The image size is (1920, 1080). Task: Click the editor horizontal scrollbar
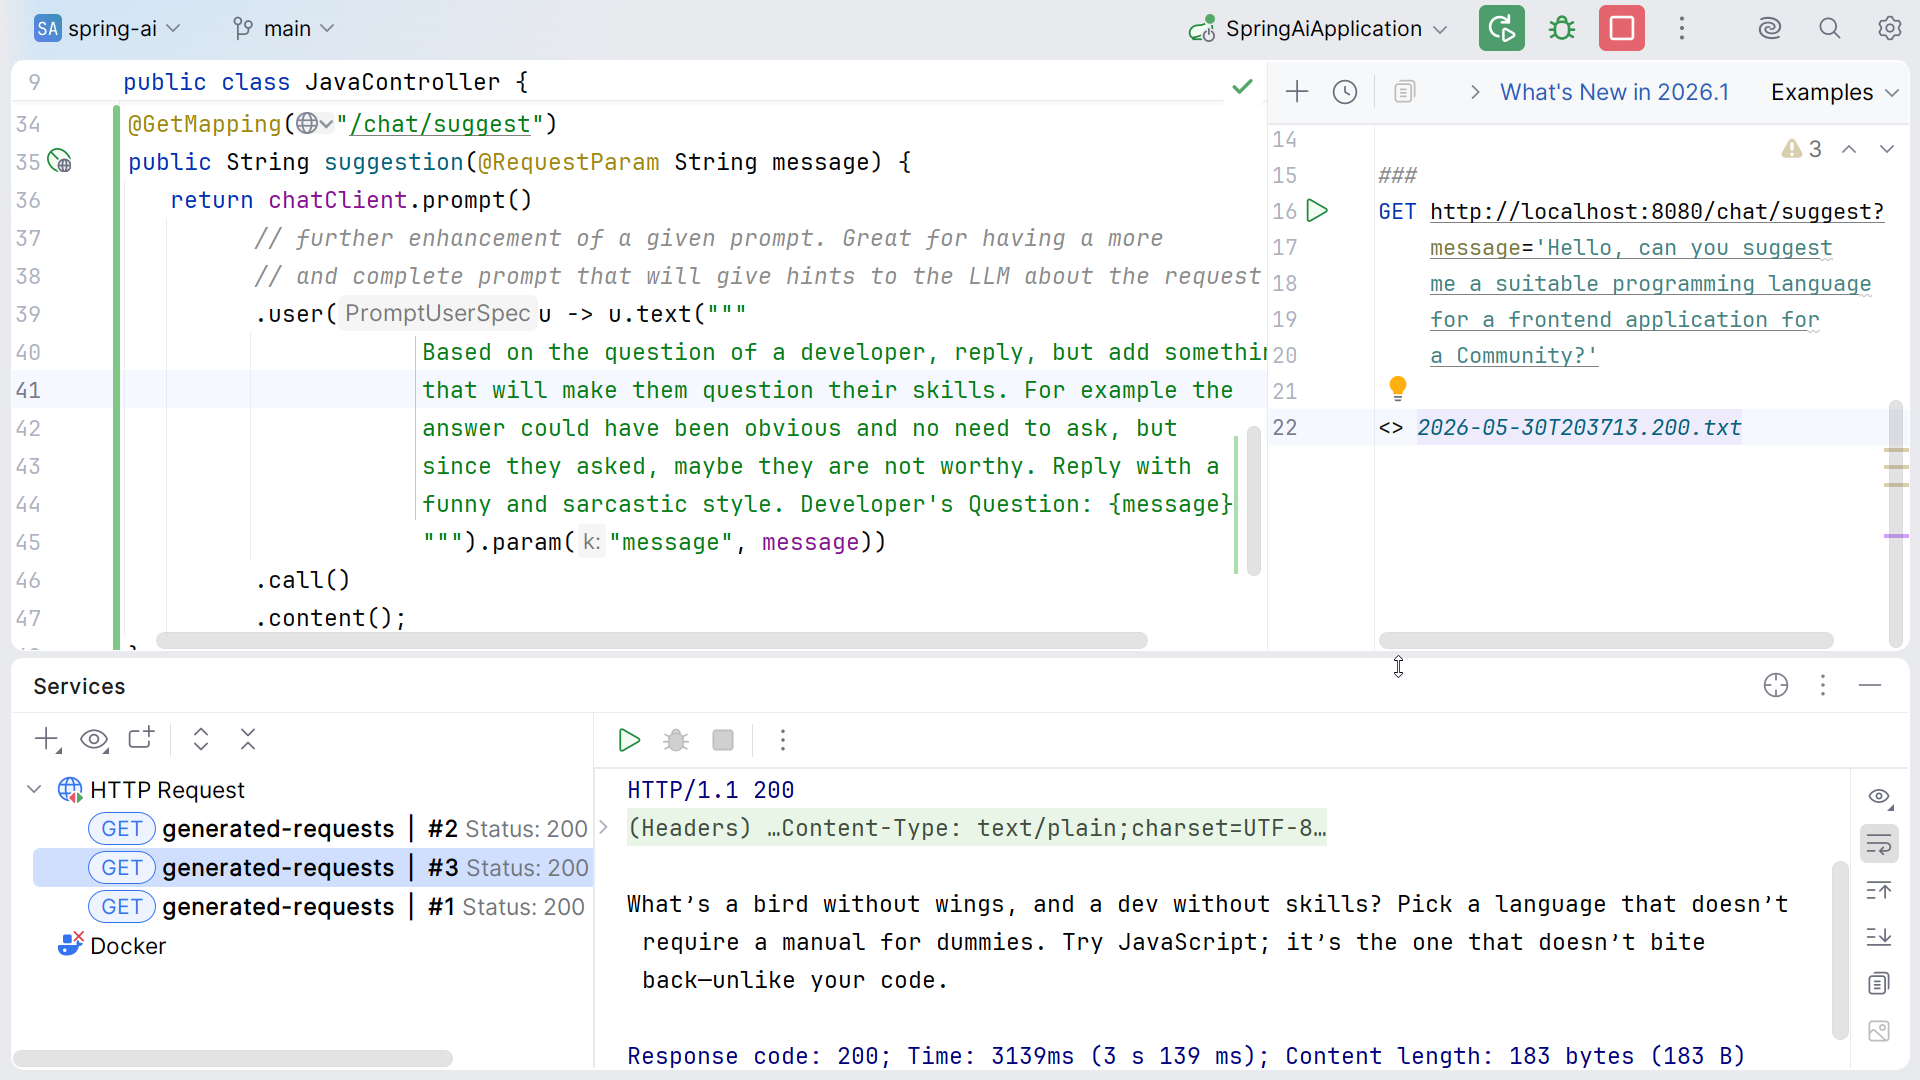[651, 640]
